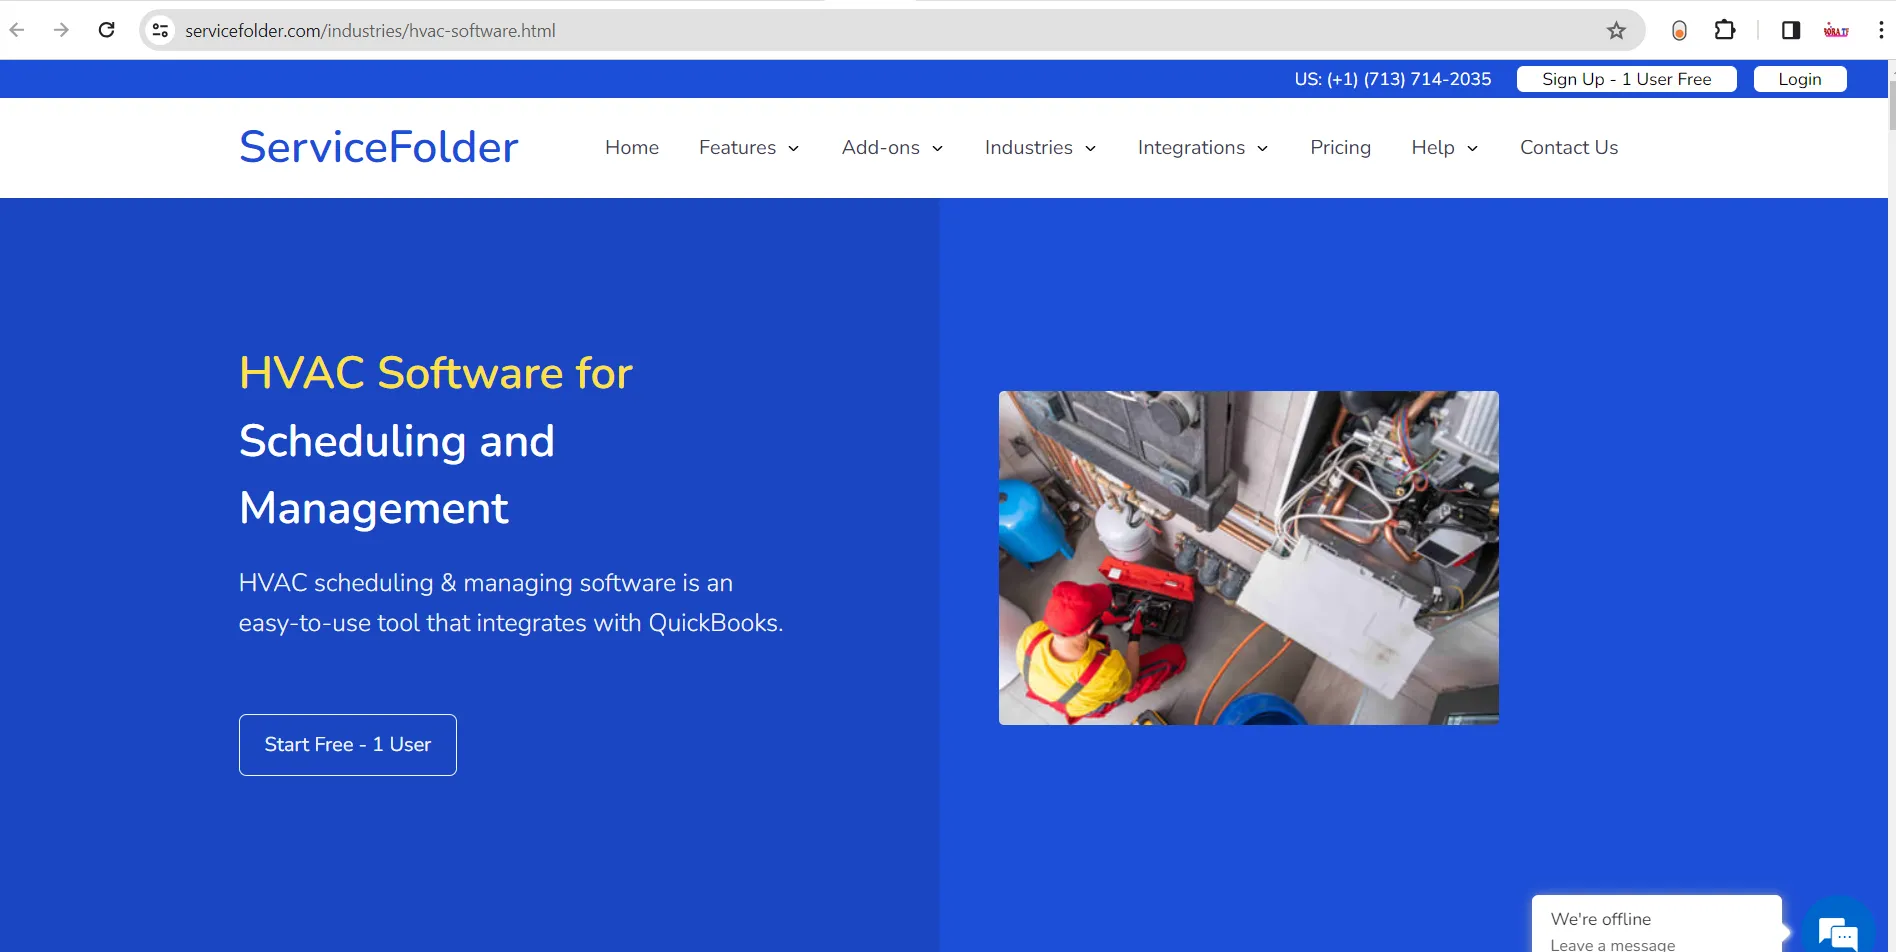The height and width of the screenshot is (952, 1896).
Task: Open the live chat bubble icon
Action: (x=1837, y=932)
